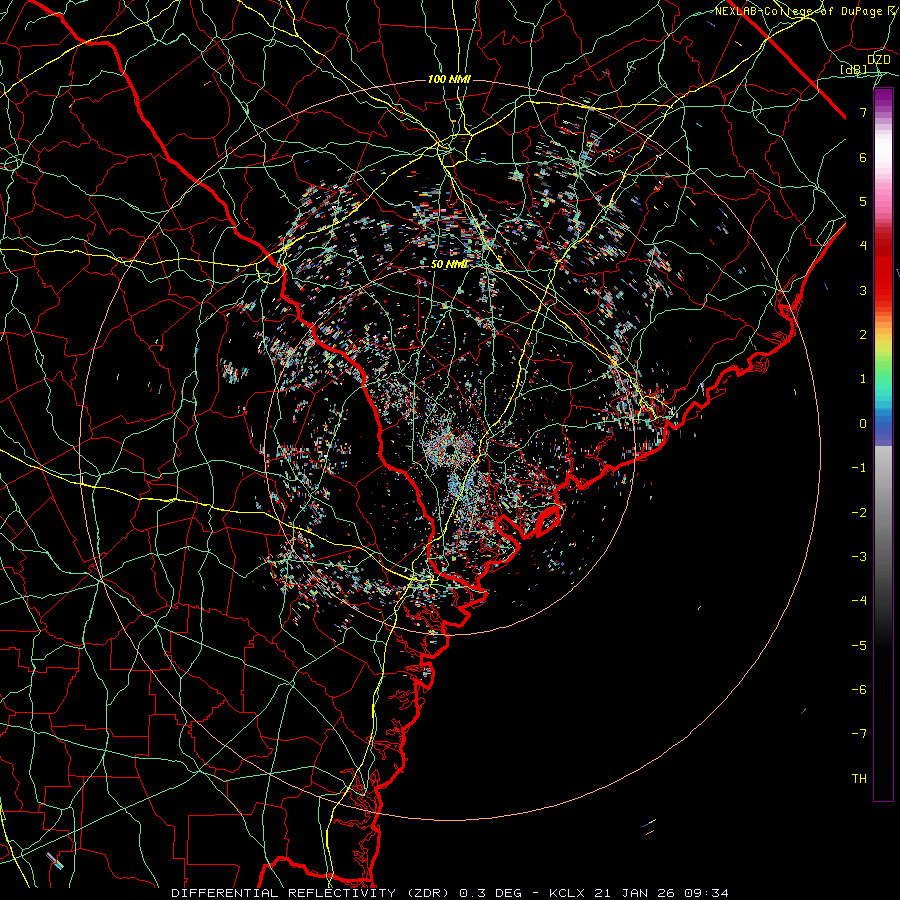Click the "1" color scale value
The height and width of the screenshot is (900, 900).
pyautogui.click(x=863, y=379)
